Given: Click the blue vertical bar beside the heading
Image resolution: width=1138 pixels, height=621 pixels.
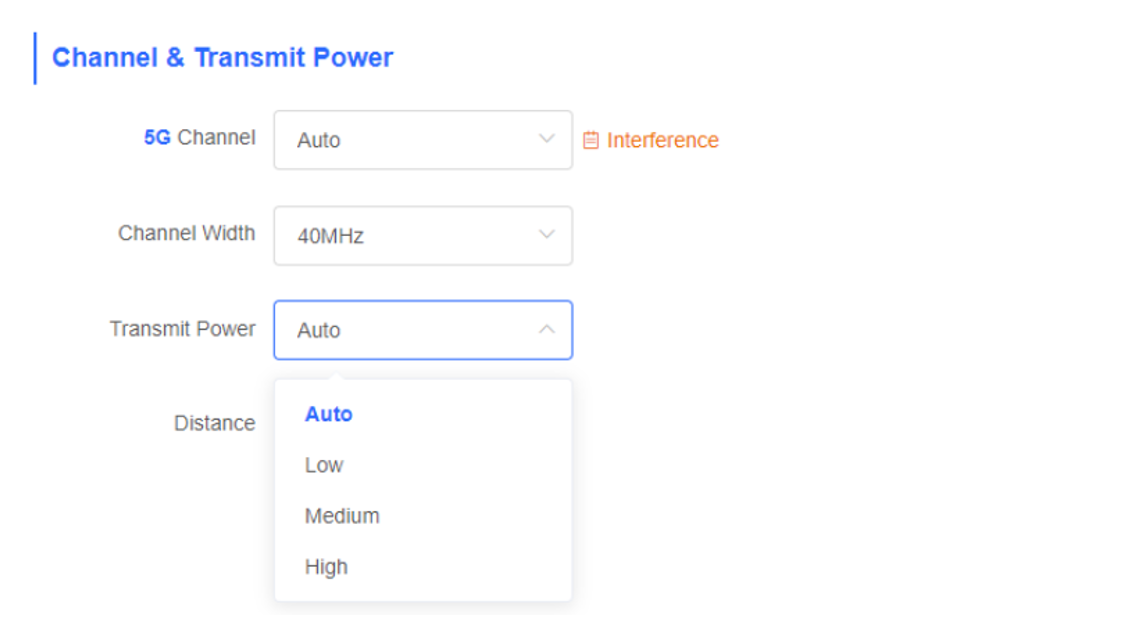Looking at the screenshot, I should tap(35, 58).
